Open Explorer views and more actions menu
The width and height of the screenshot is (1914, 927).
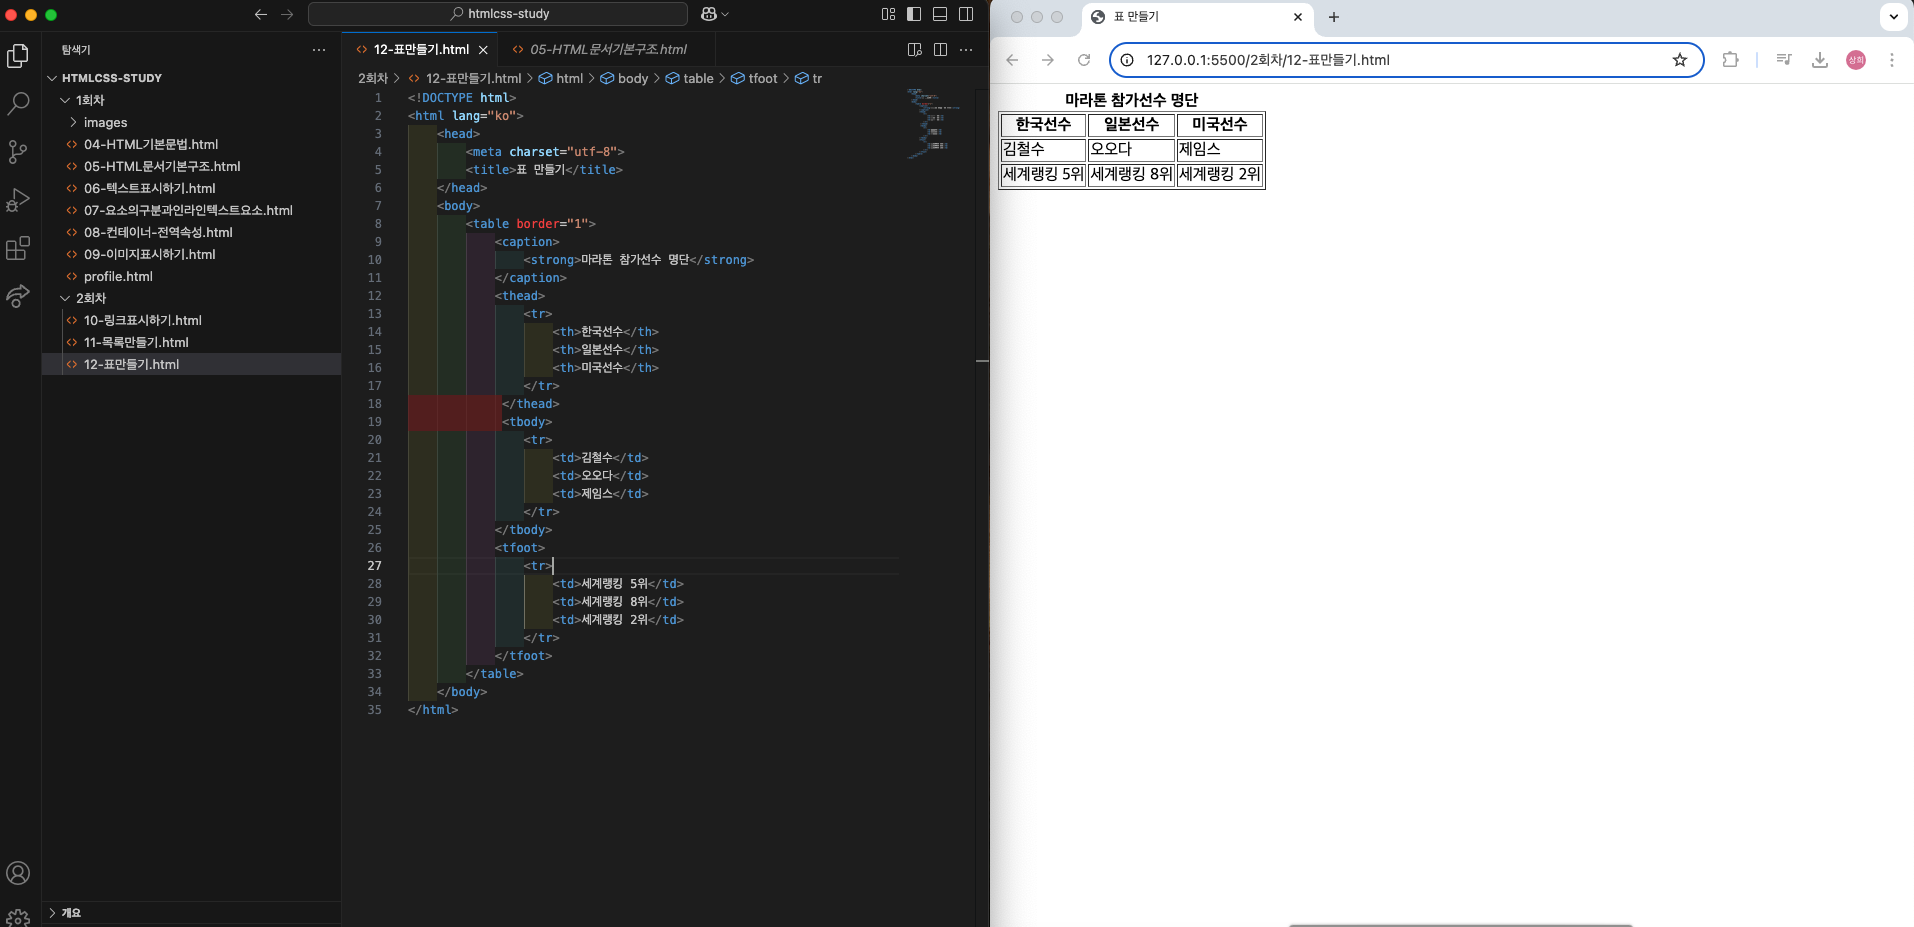point(319,49)
